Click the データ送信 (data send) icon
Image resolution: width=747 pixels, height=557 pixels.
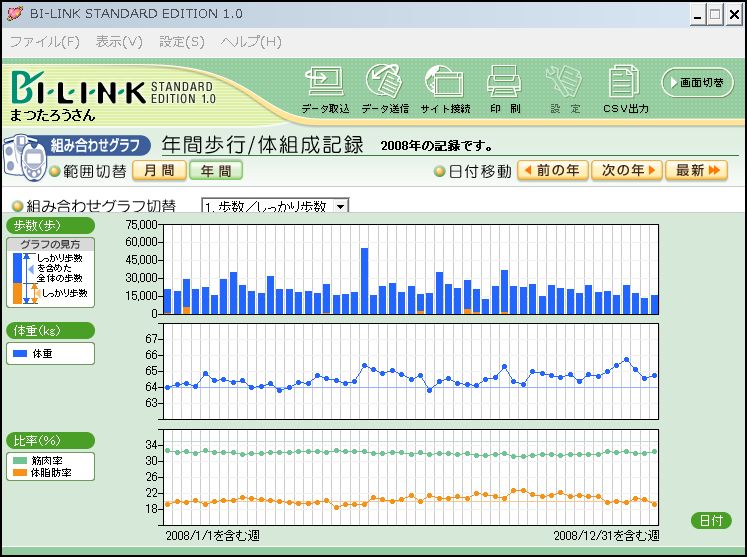tap(385, 87)
